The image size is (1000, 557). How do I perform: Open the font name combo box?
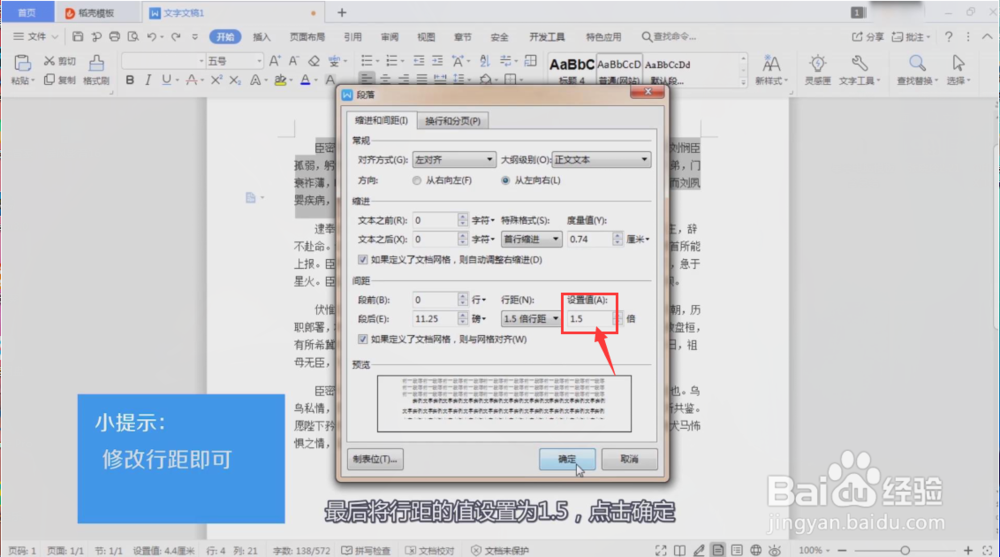coord(163,61)
